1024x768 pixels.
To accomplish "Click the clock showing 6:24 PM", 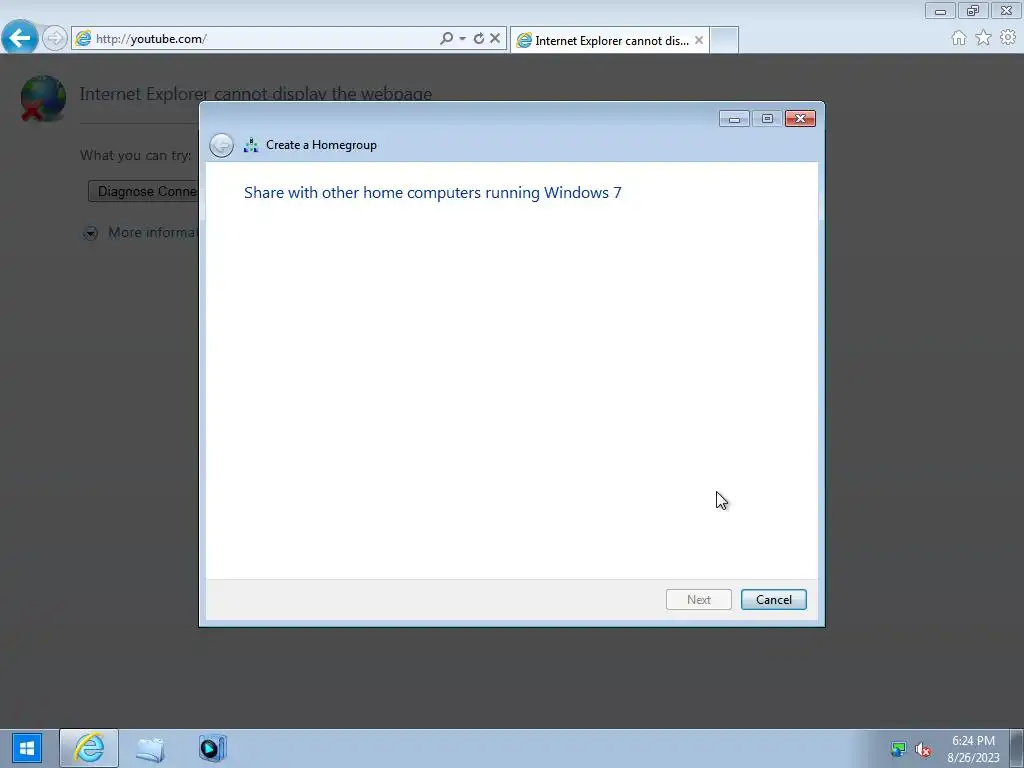I will pyautogui.click(x=973, y=741).
